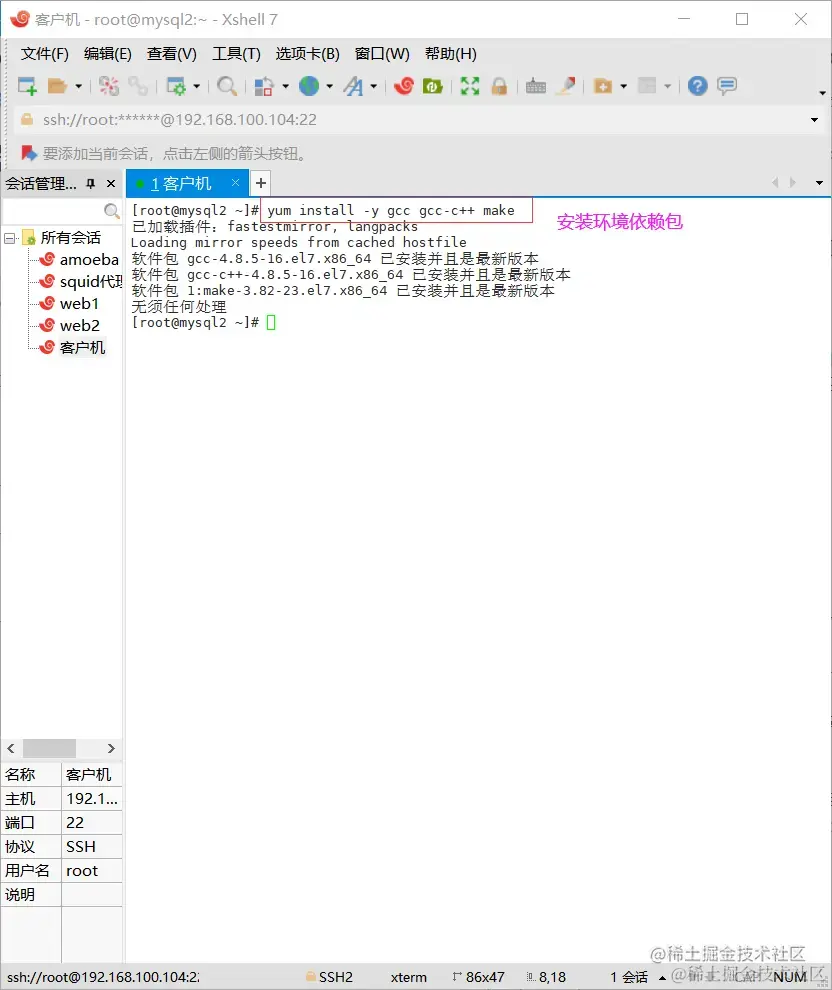This screenshot has height=990, width=832.
Task: Click the color scheme/layout toolbar icon
Action: pos(264,86)
